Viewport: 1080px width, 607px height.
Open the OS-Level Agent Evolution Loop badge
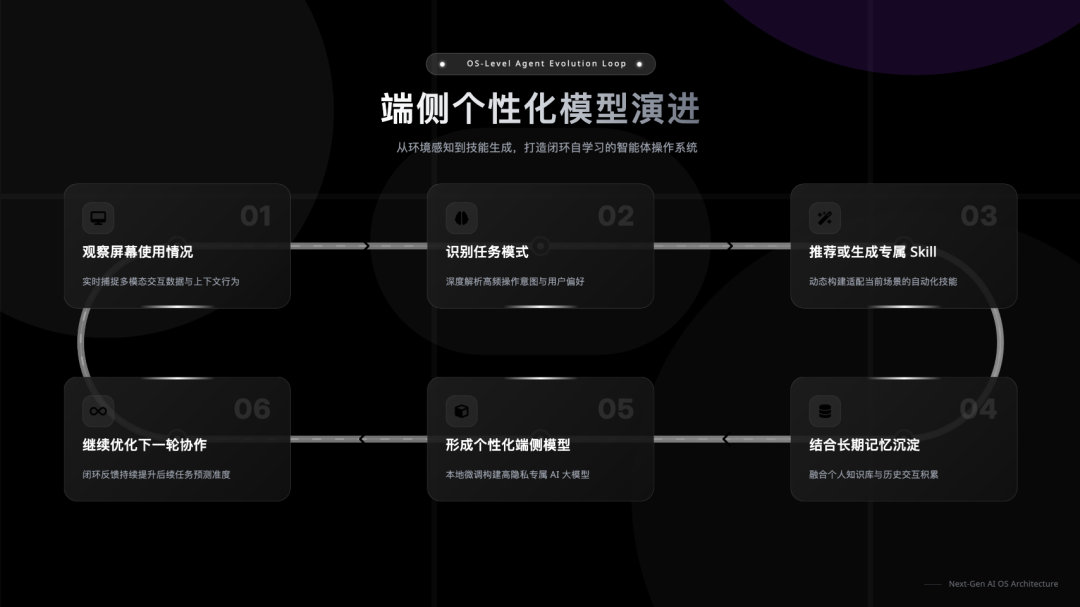point(541,63)
